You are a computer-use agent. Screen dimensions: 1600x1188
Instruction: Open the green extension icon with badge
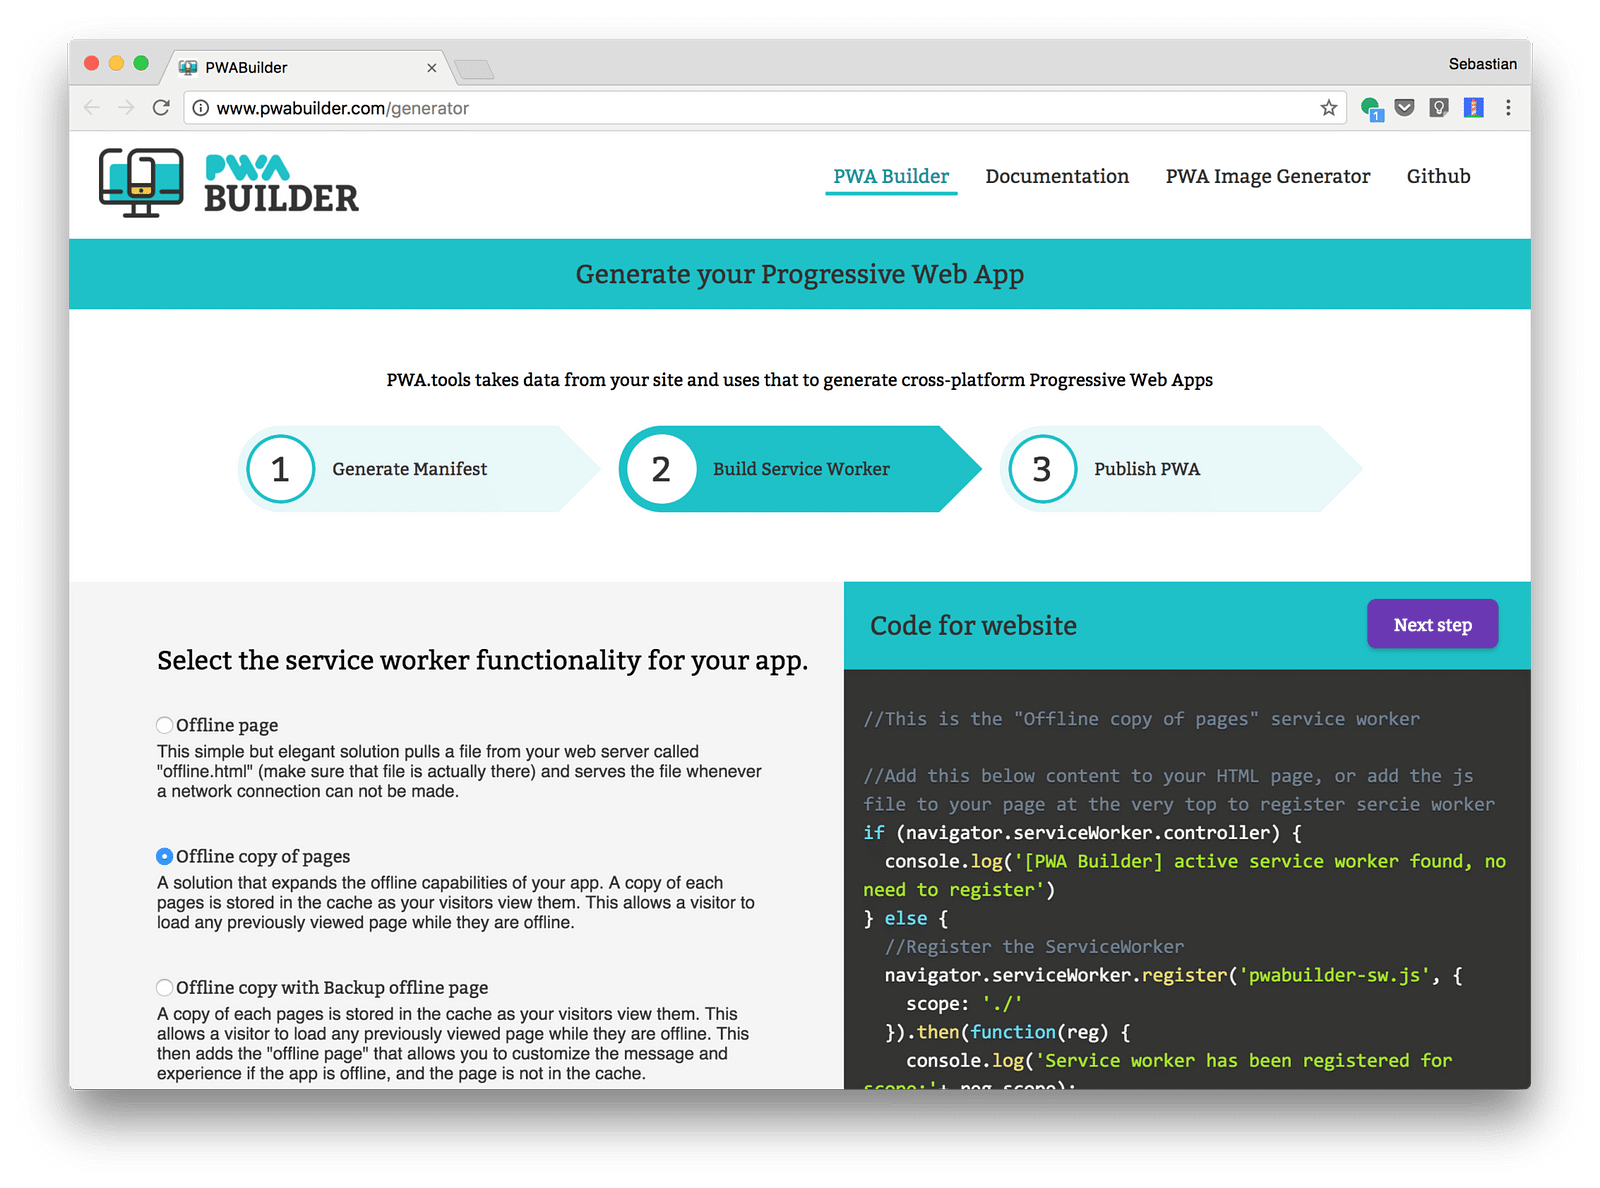1371,108
